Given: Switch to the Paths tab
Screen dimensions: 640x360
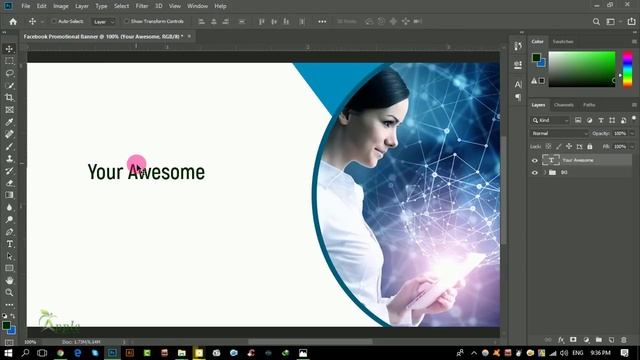Looking at the screenshot, I should pyautogui.click(x=589, y=105).
